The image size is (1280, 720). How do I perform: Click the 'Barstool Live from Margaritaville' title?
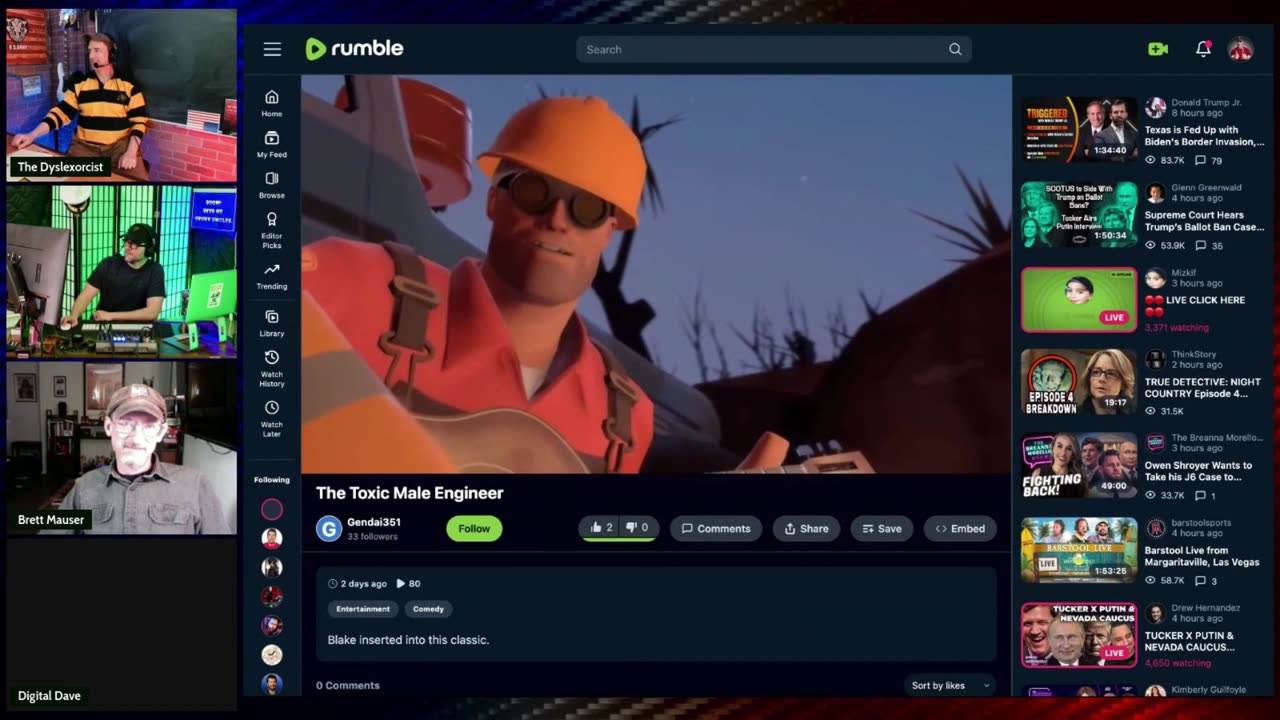1202,556
